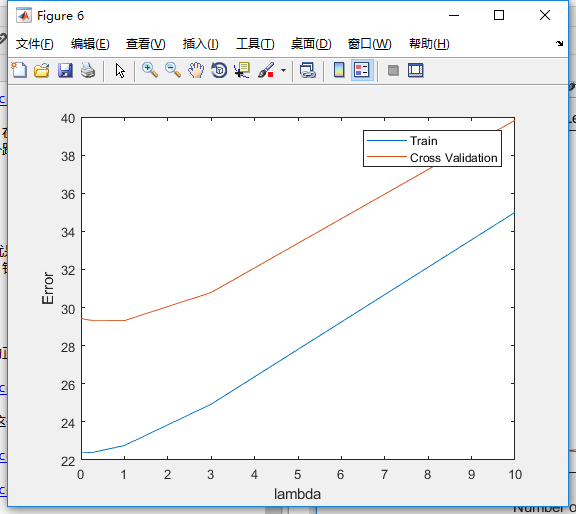Click the Link Plot icon
The width and height of the screenshot is (576, 514).
point(308,70)
